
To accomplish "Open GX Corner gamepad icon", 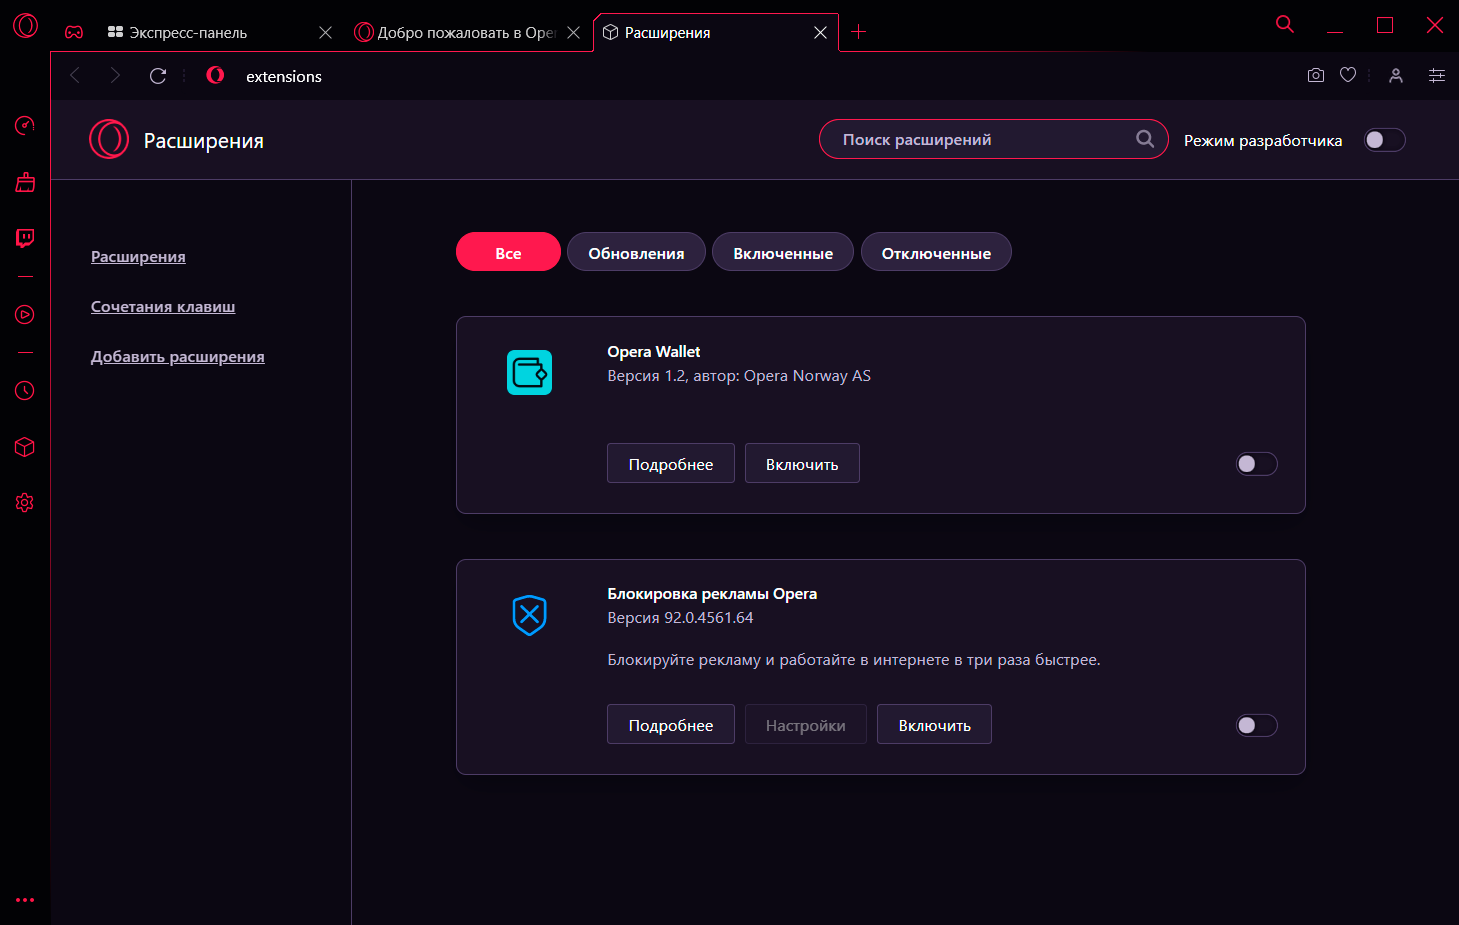I will [74, 32].
